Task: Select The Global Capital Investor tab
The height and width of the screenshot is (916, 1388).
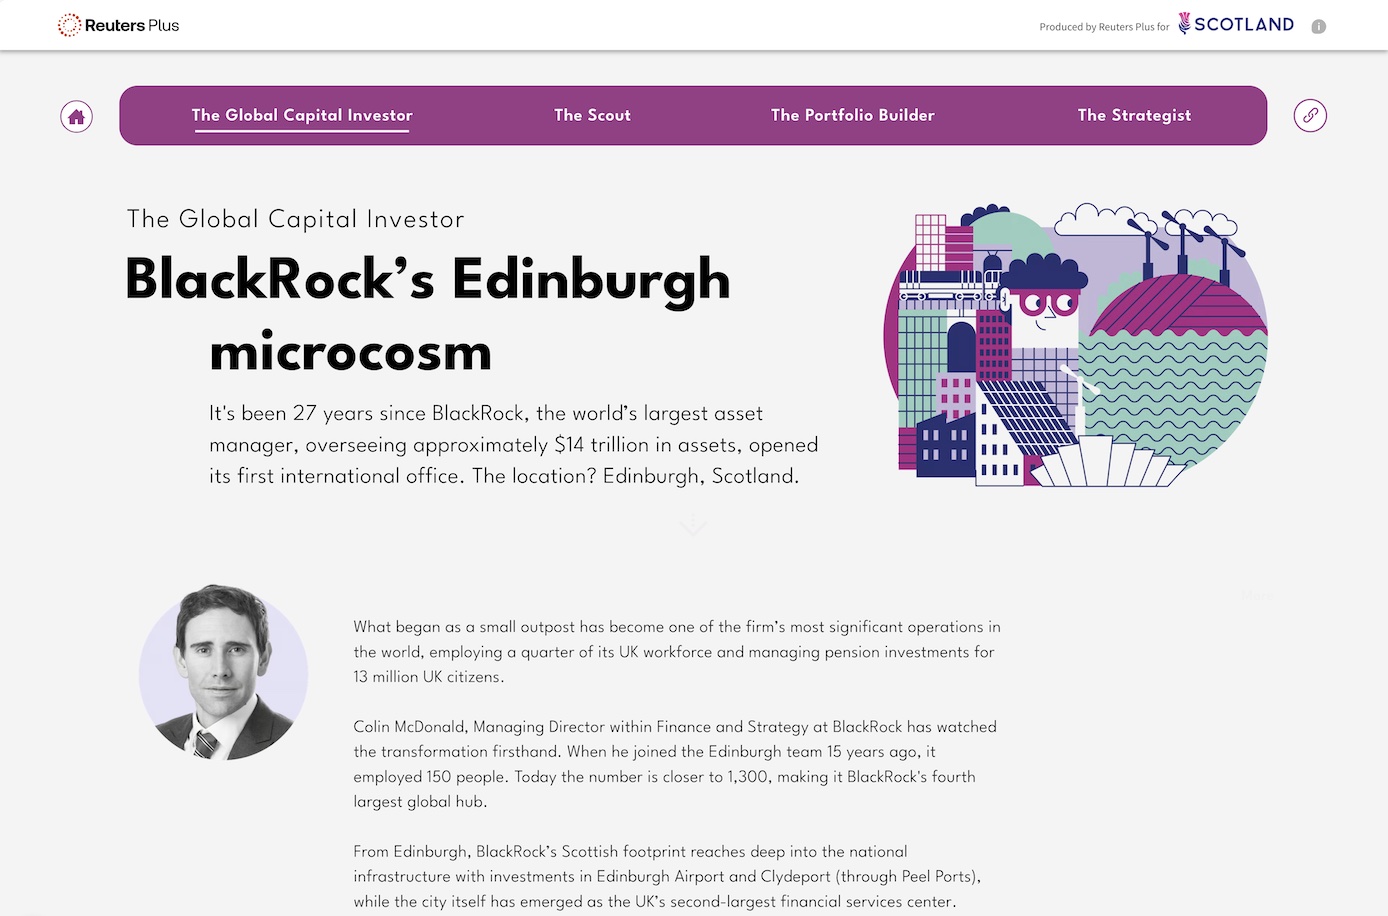Action: [302, 115]
